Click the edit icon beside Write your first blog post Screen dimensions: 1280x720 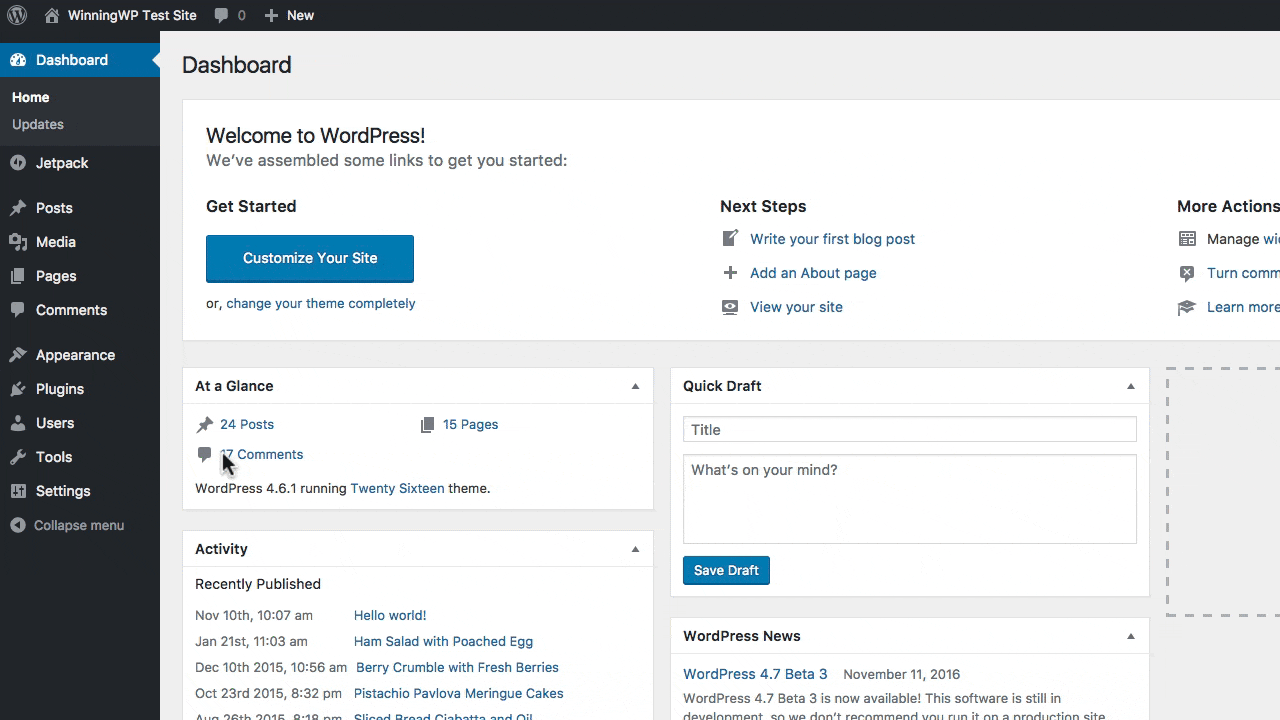point(730,239)
